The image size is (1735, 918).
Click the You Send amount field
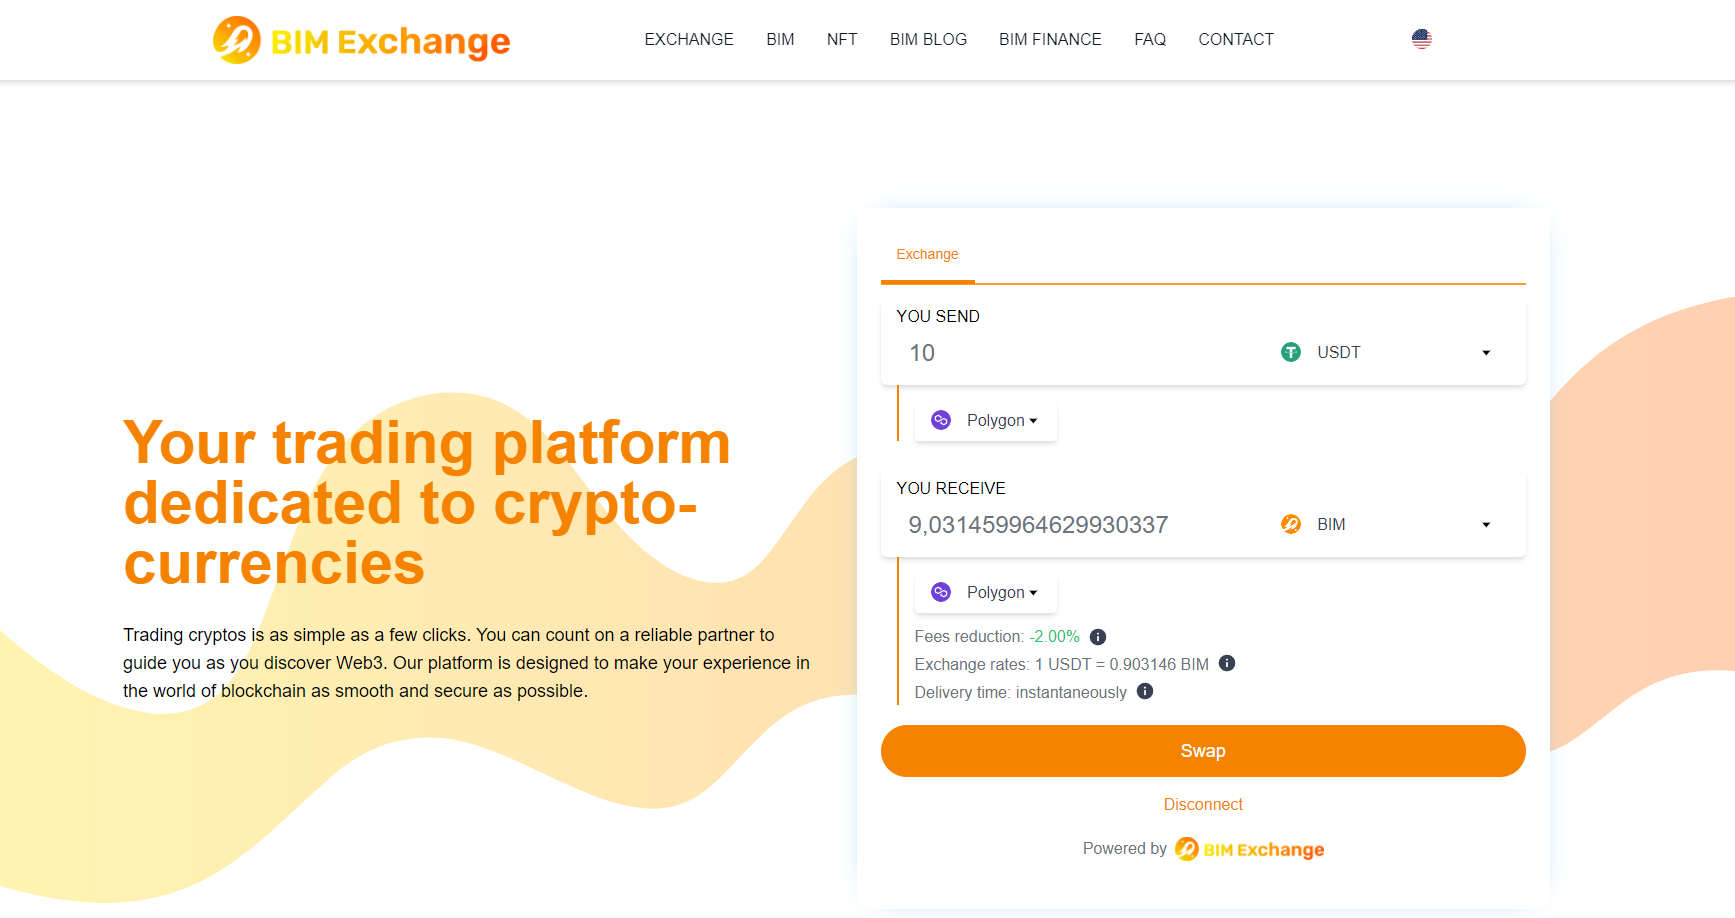point(1080,353)
